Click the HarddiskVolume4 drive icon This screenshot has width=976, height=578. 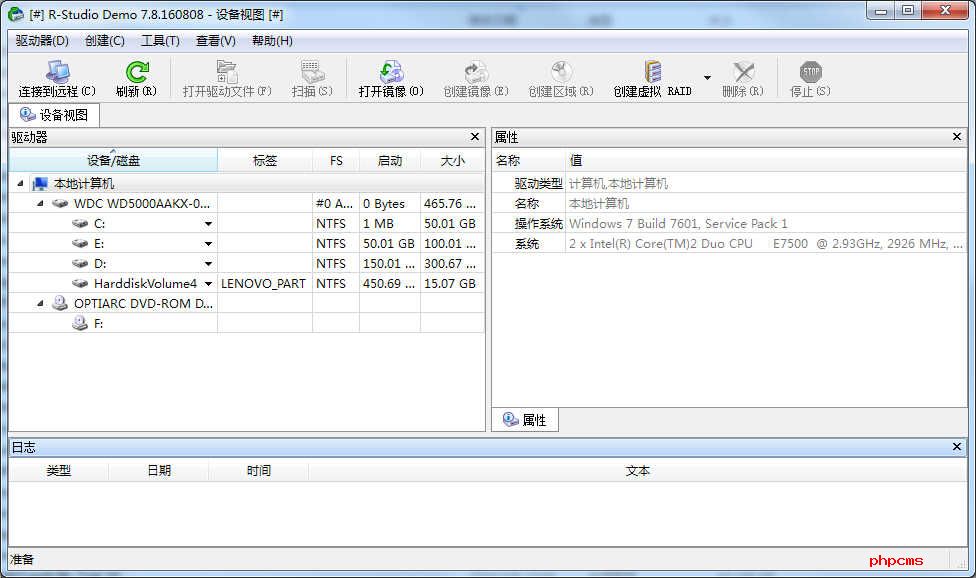[x=80, y=283]
